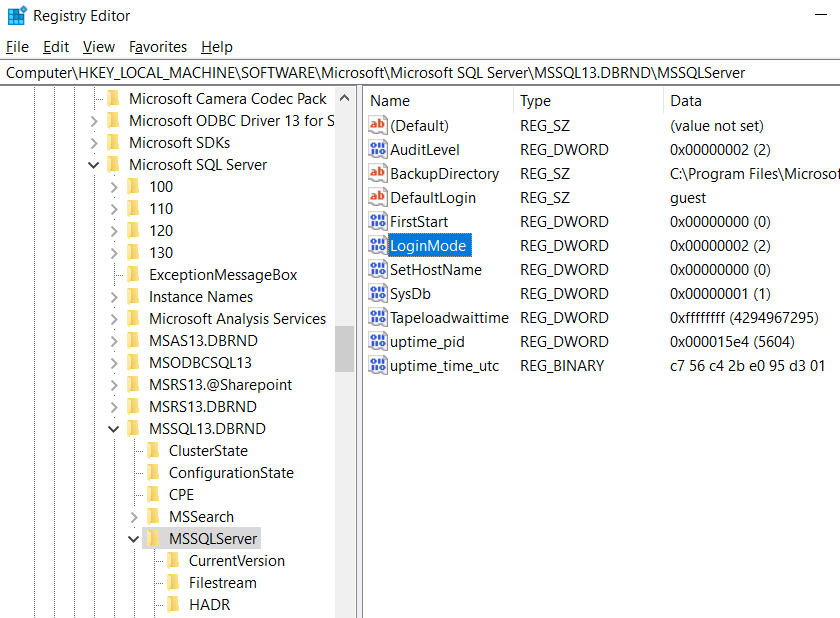Expand the Microsoft Analysis Services key

[114, 319]
